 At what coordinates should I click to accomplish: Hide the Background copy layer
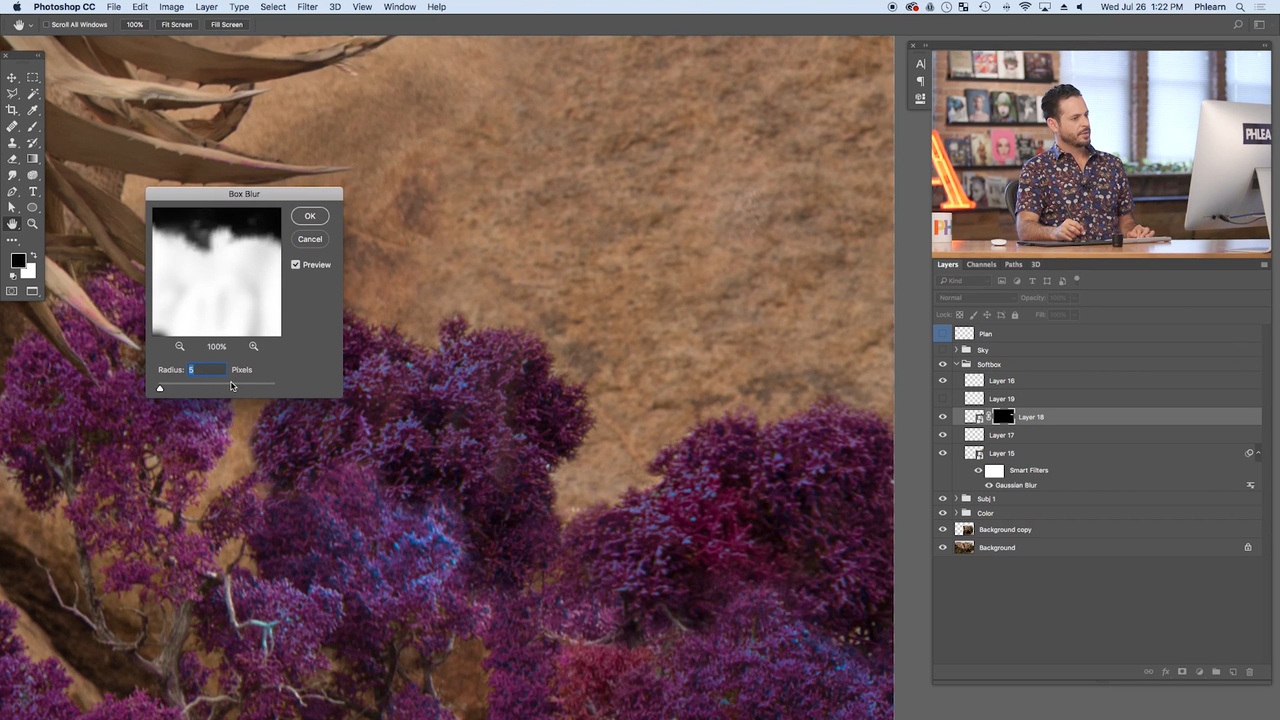pos(942,529)
